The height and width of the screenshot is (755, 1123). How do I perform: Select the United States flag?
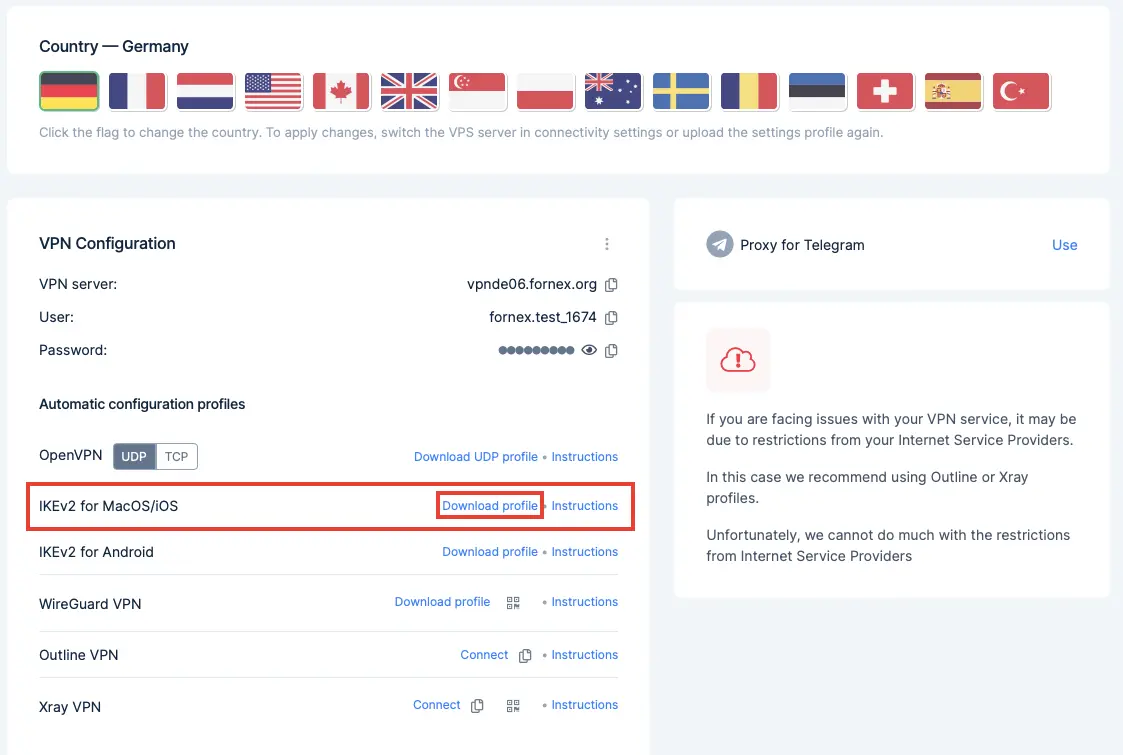coord(273,91)
